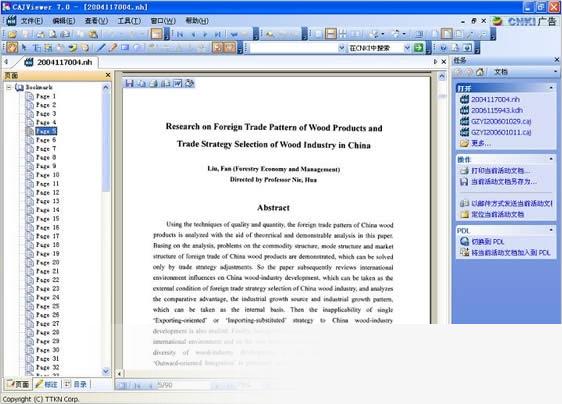Select Page 12 in bookmark tree
Image resolution: width=562 pixels, height=404 pixels.
click(47, 193)
